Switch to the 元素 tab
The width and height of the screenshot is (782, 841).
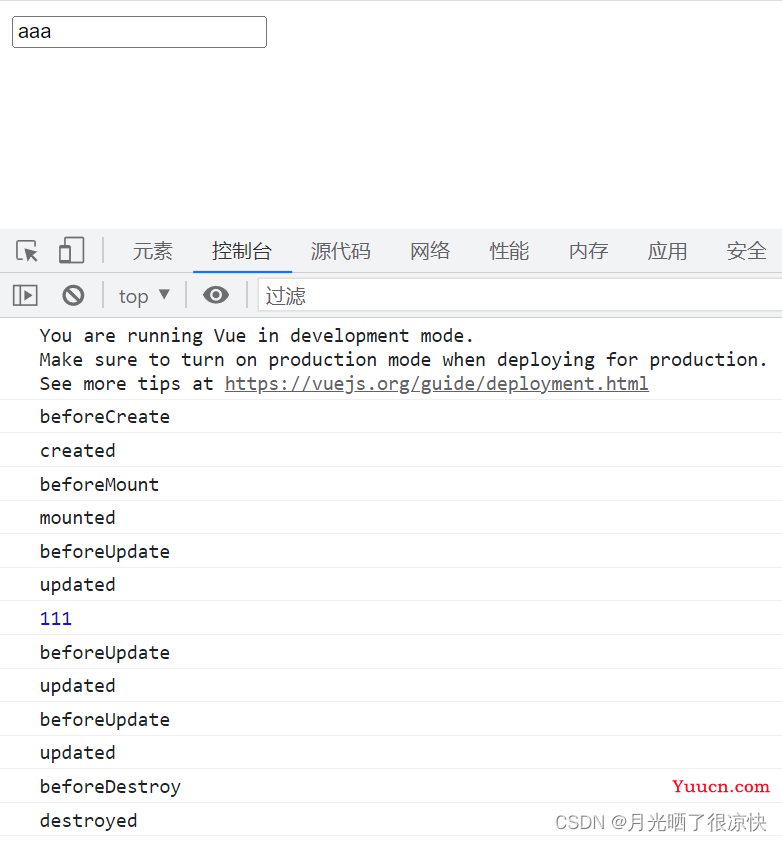(x=152, y=251)
